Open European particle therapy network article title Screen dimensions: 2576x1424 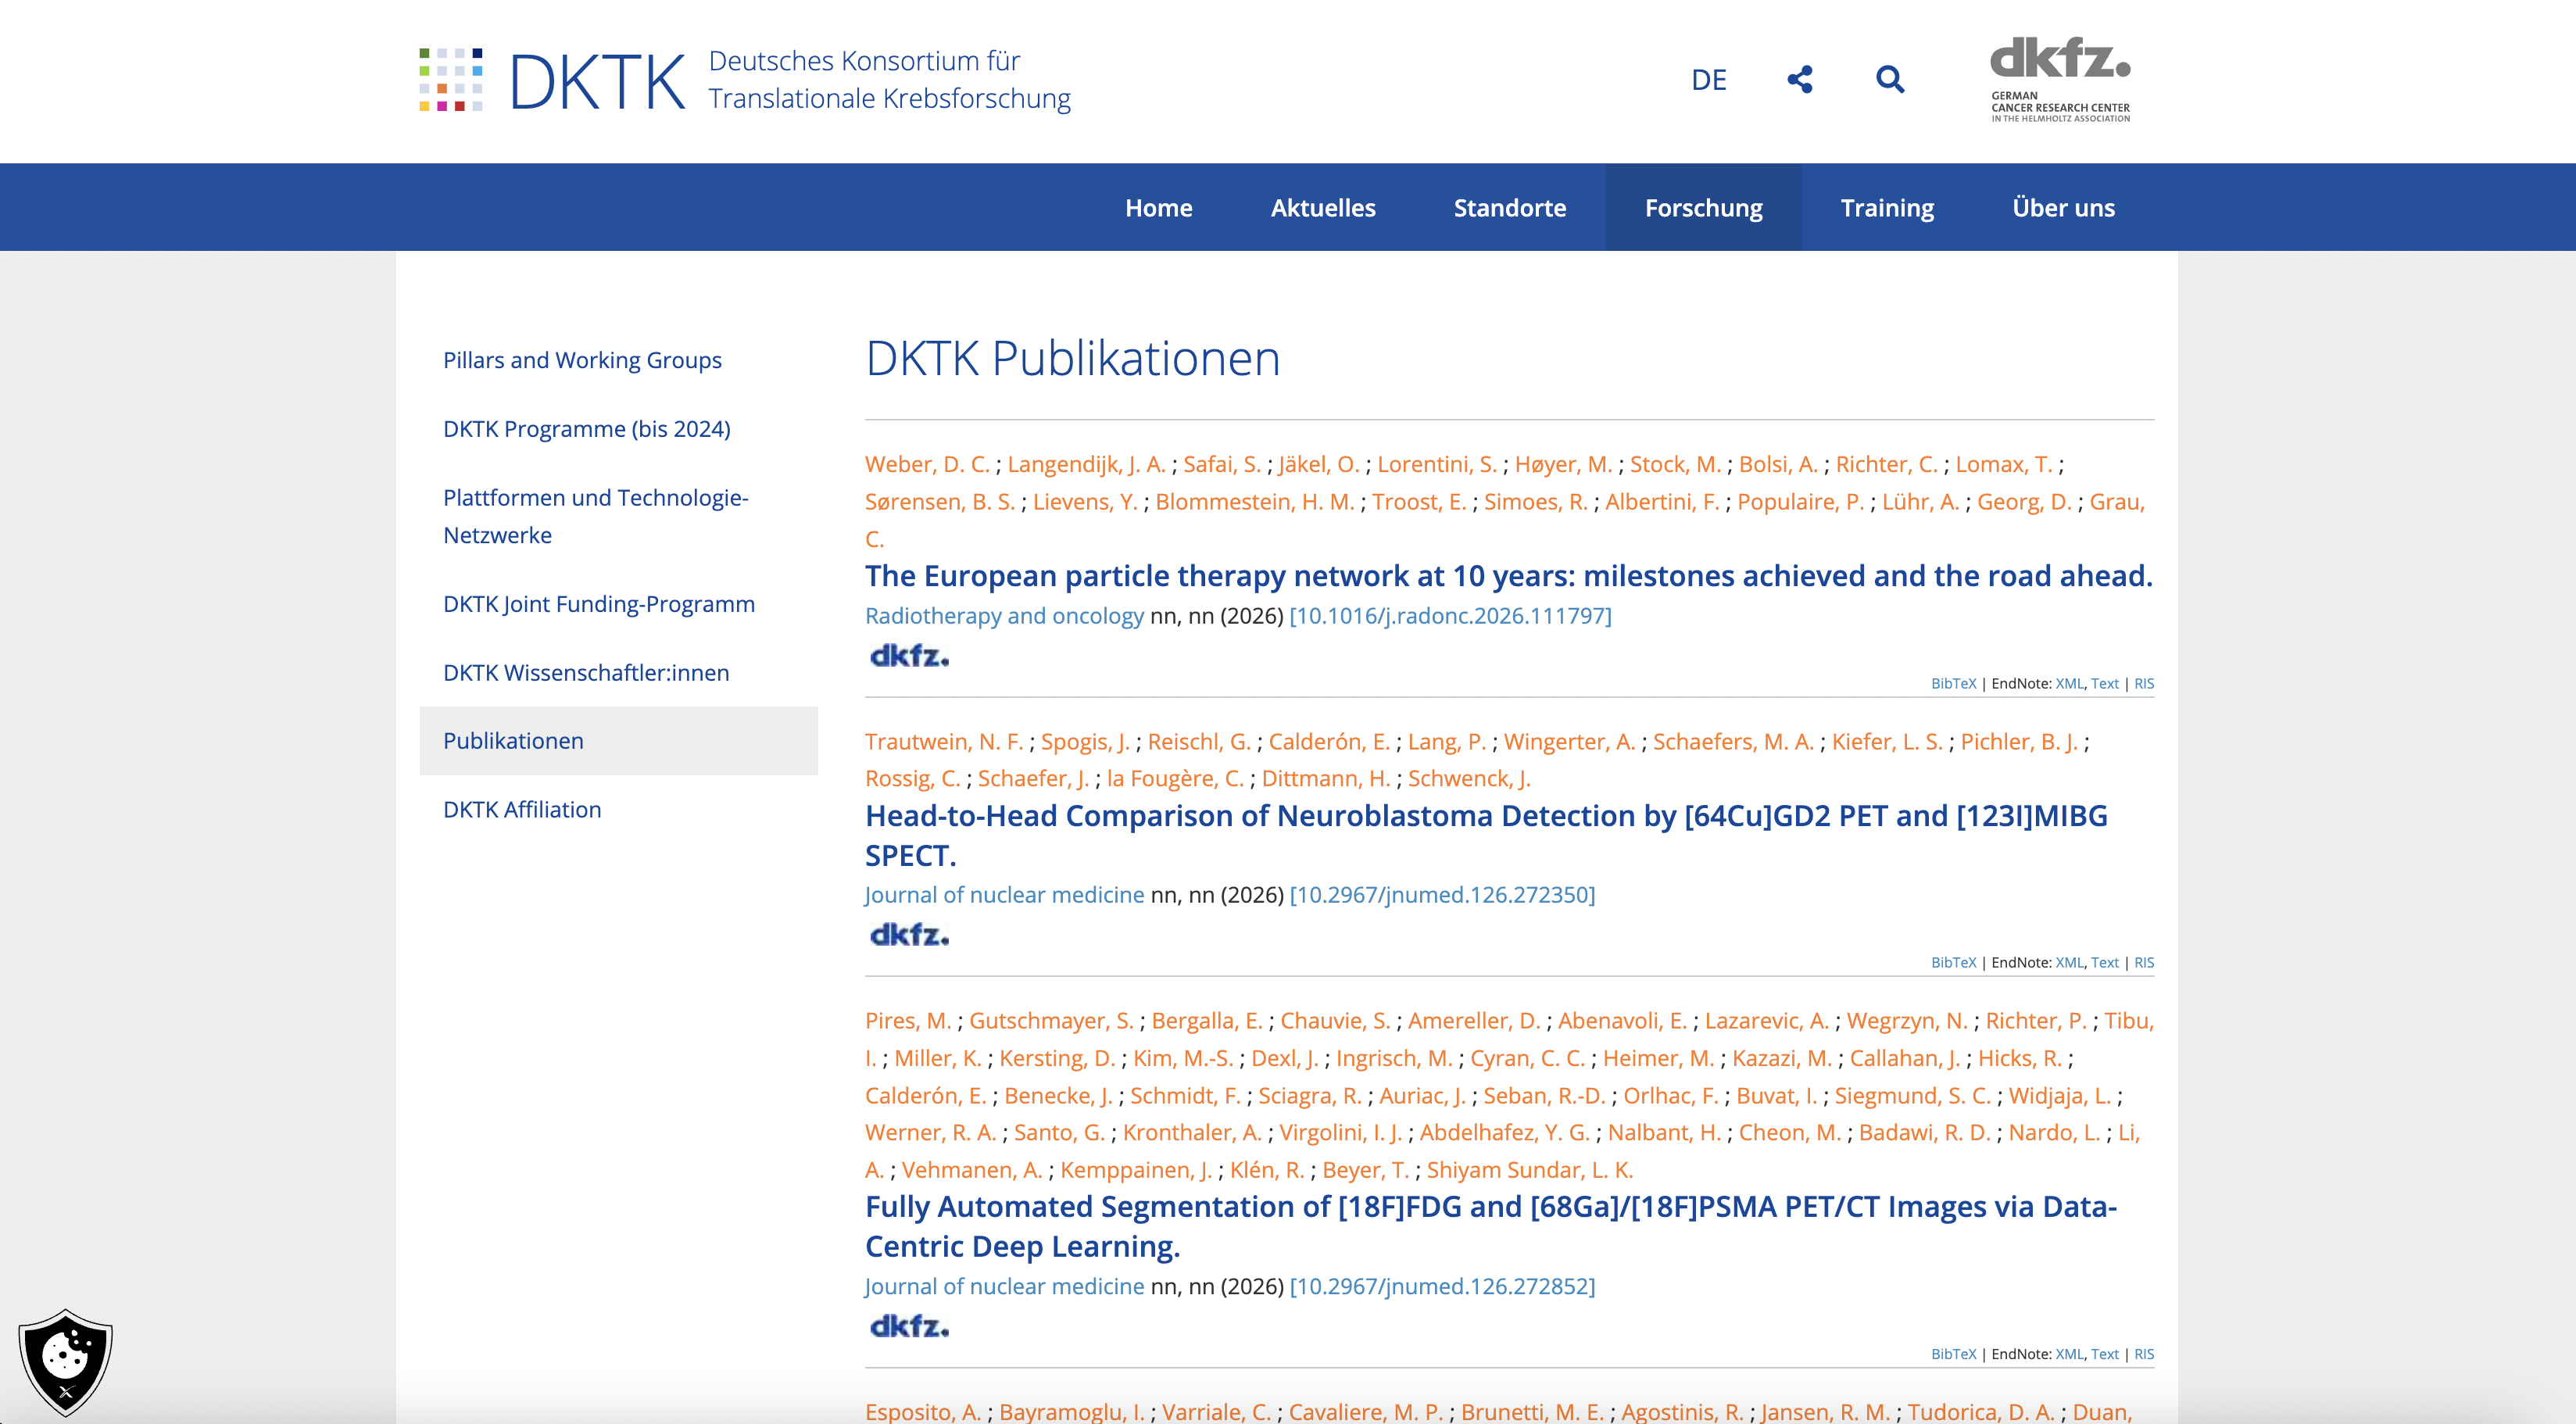[1508, 576]
